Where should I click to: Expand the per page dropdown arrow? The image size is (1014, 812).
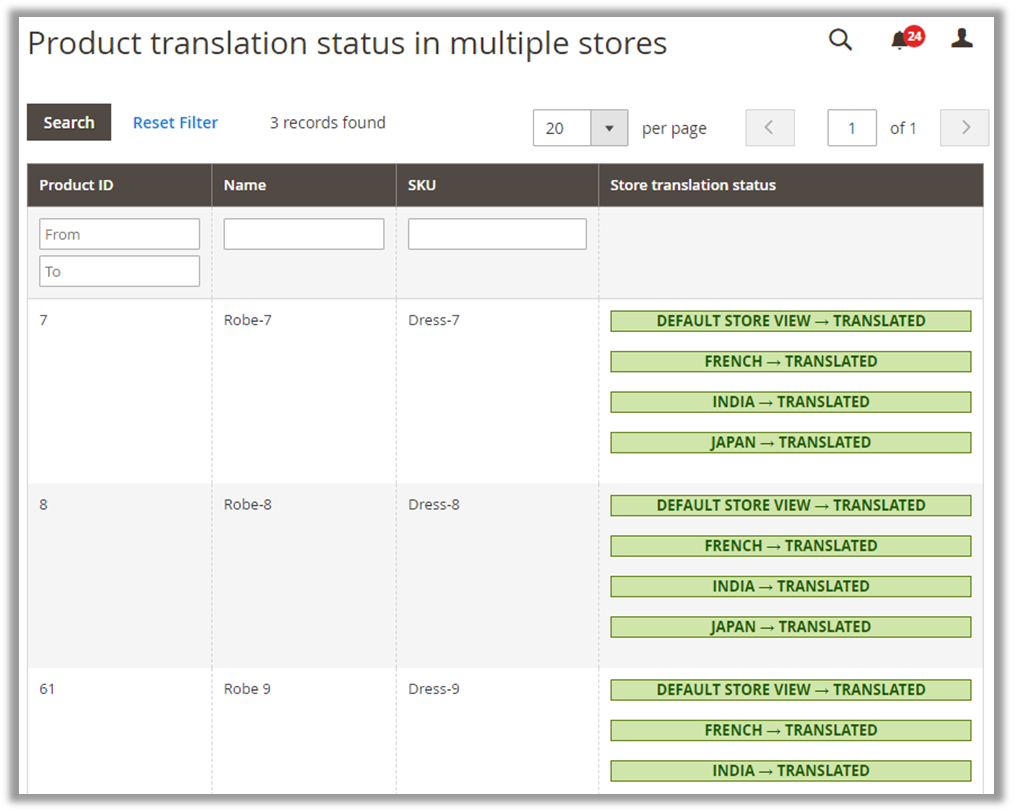pos(609,128)
